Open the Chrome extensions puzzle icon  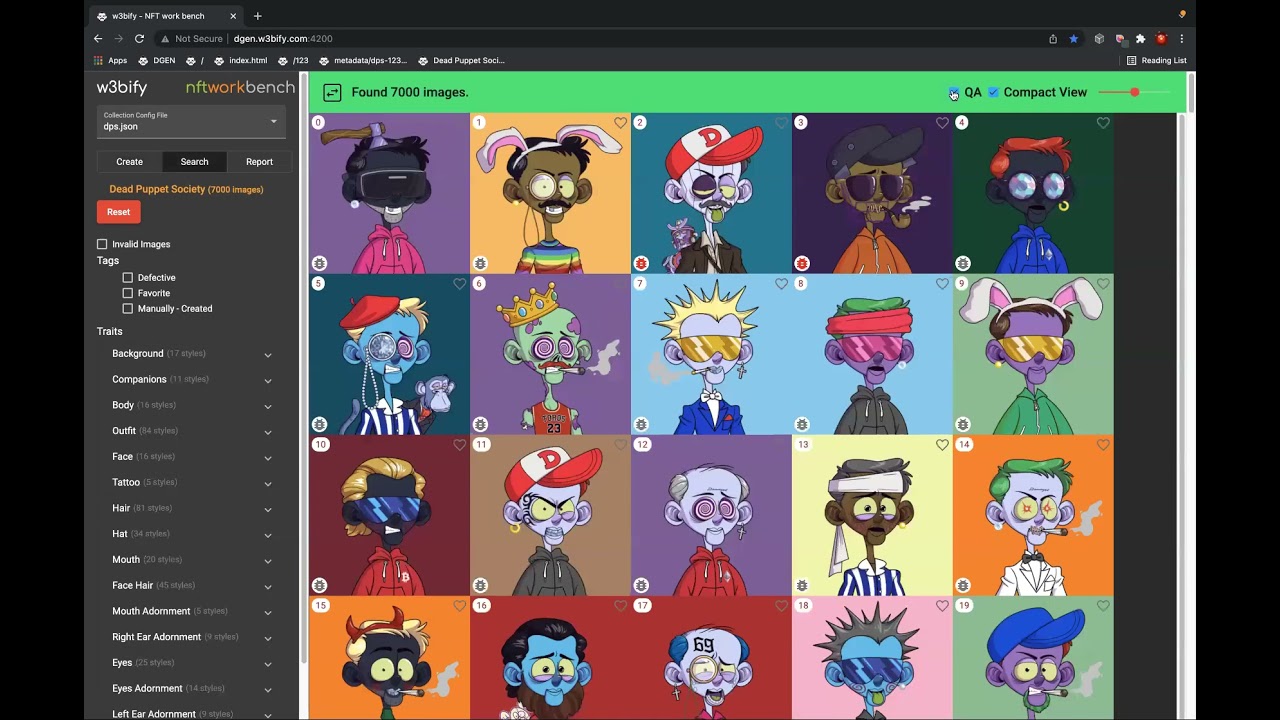(1140, 39)
